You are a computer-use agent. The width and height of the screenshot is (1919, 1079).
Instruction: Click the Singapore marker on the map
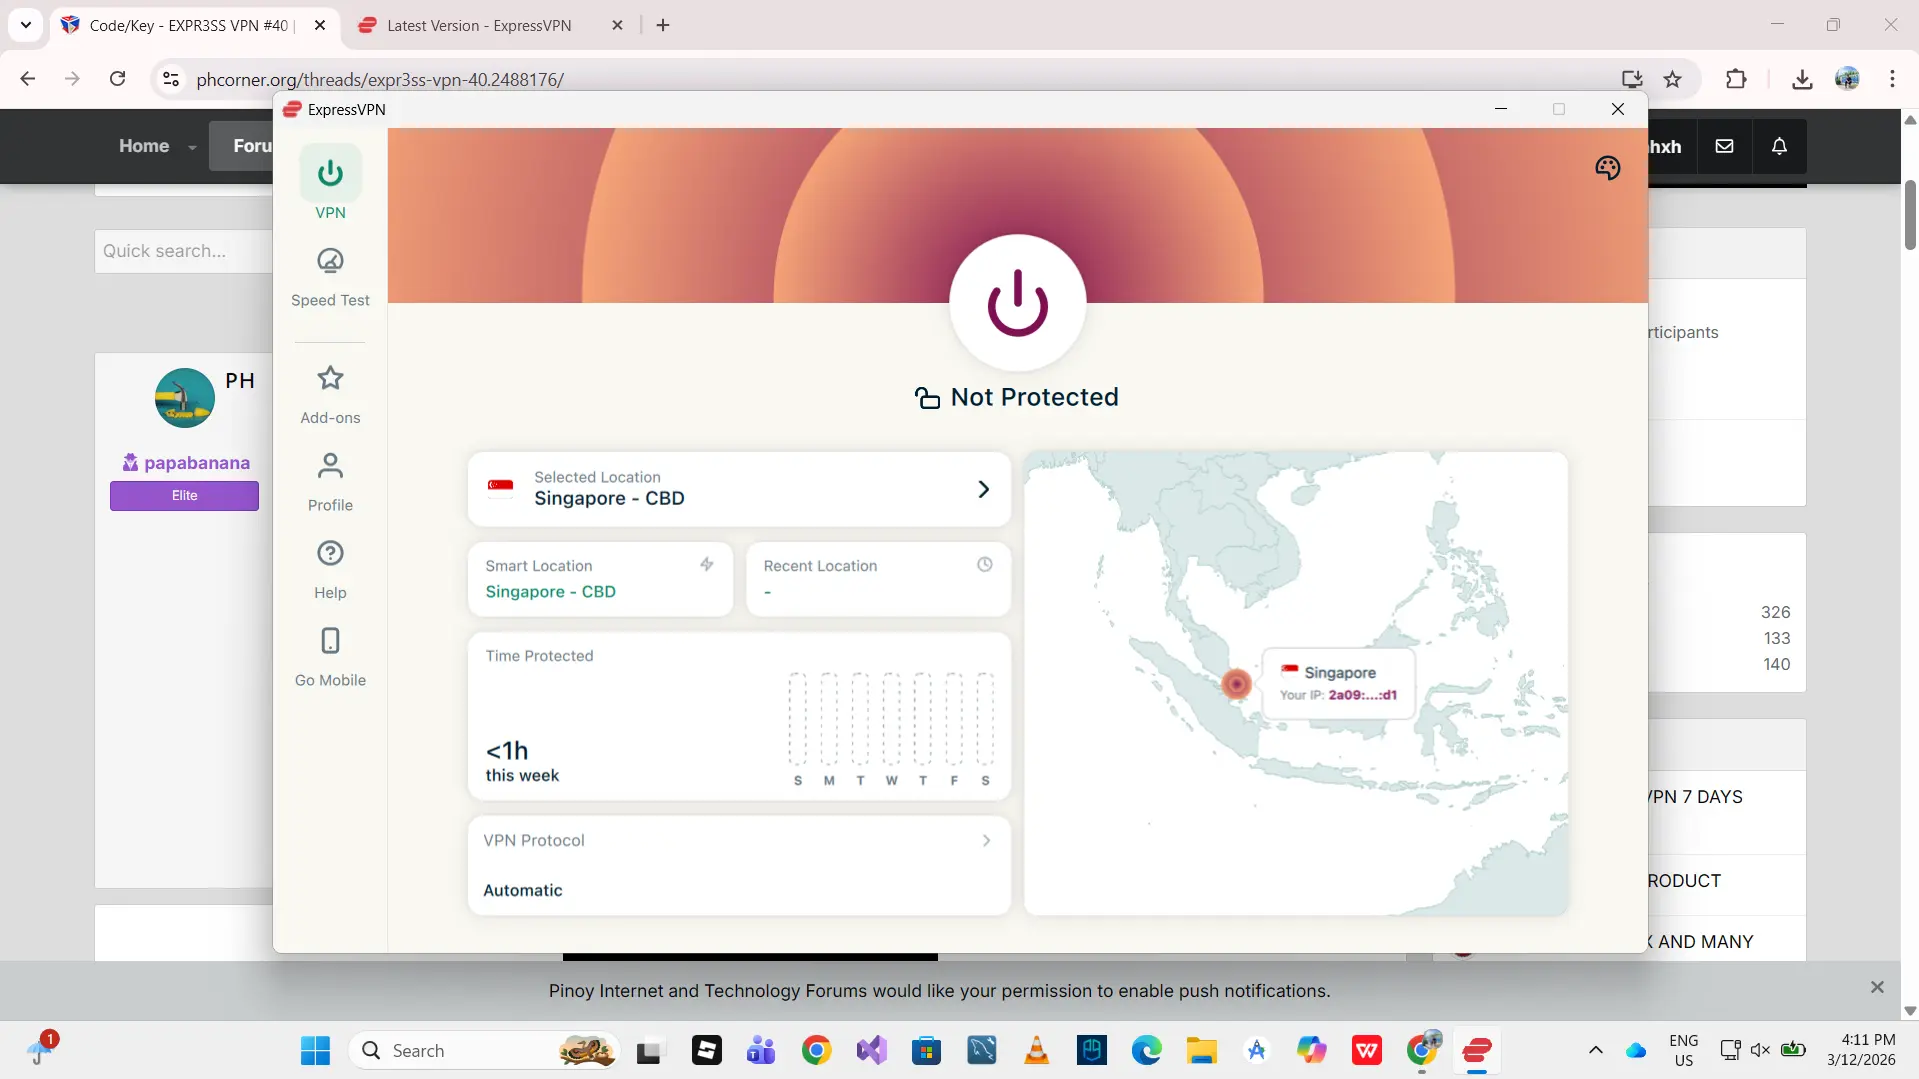click(x=1236, y=684)
